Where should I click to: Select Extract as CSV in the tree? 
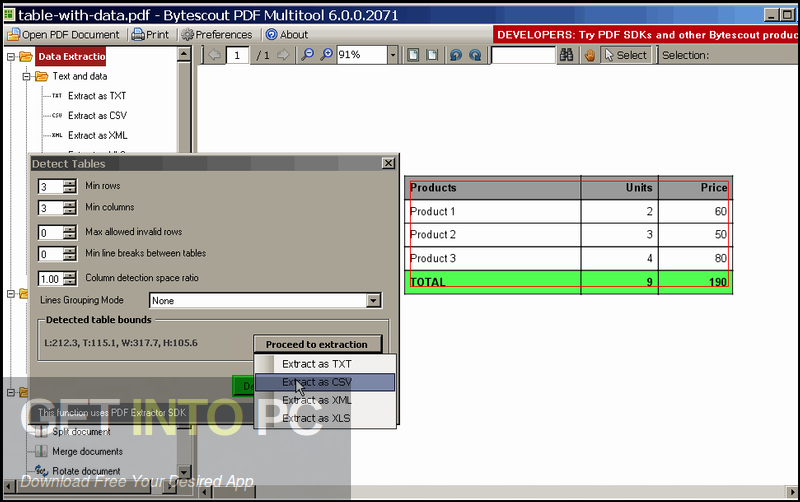click(x=97, y=116)
